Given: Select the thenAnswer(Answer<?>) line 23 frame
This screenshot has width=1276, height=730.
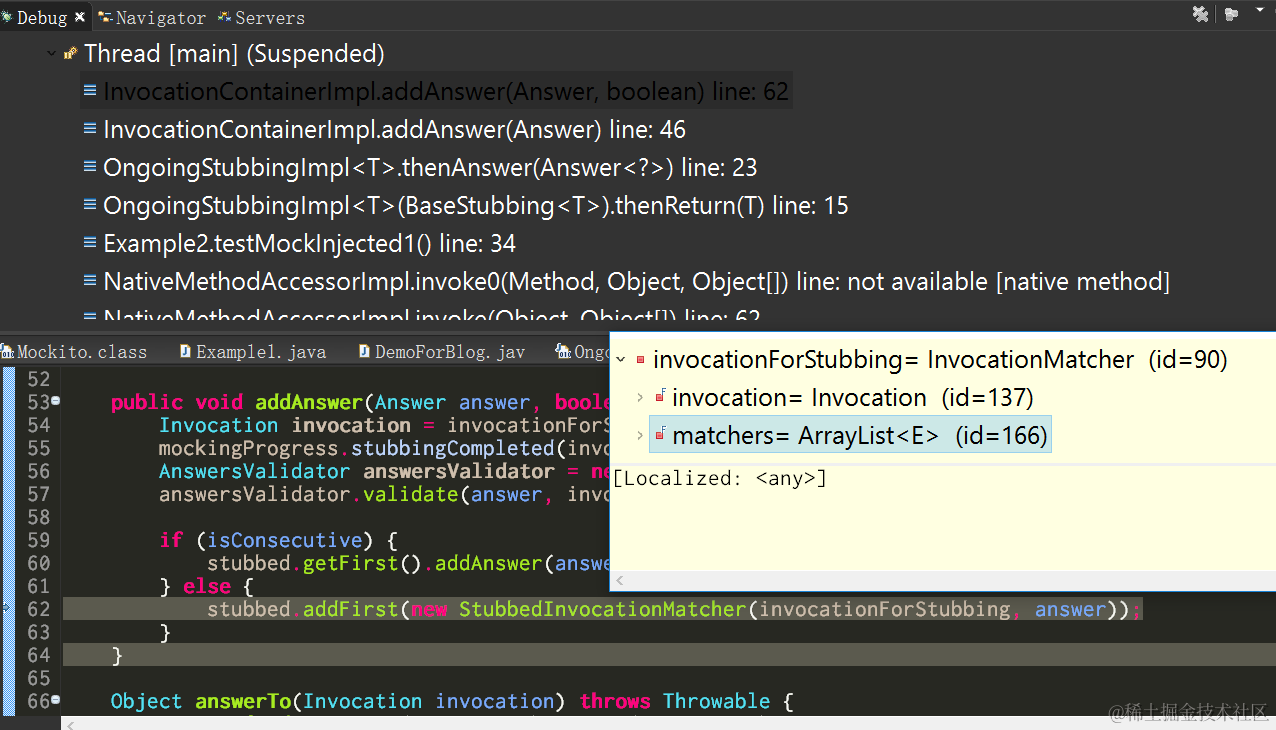Looking at the screenshot, I should 430,168.
